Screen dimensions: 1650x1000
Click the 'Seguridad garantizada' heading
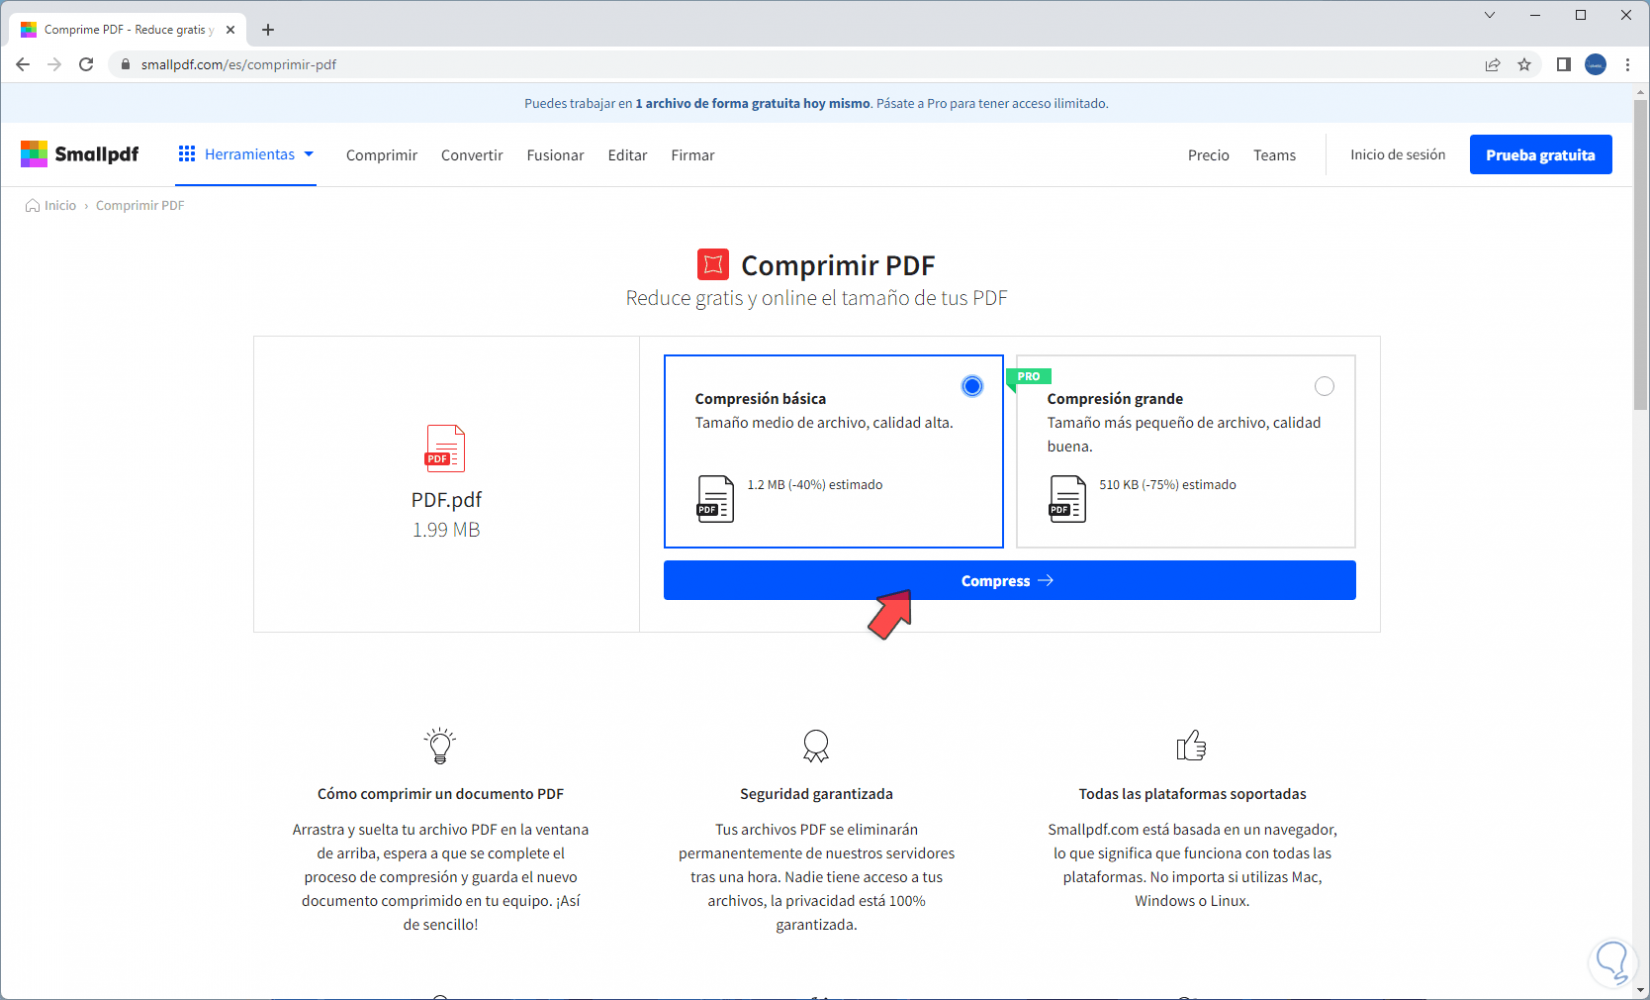click(816, 794)
